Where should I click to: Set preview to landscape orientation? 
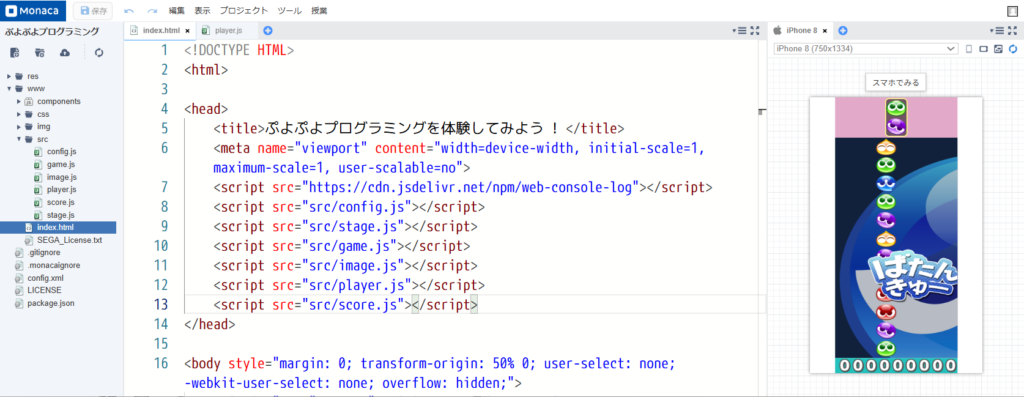984,48
